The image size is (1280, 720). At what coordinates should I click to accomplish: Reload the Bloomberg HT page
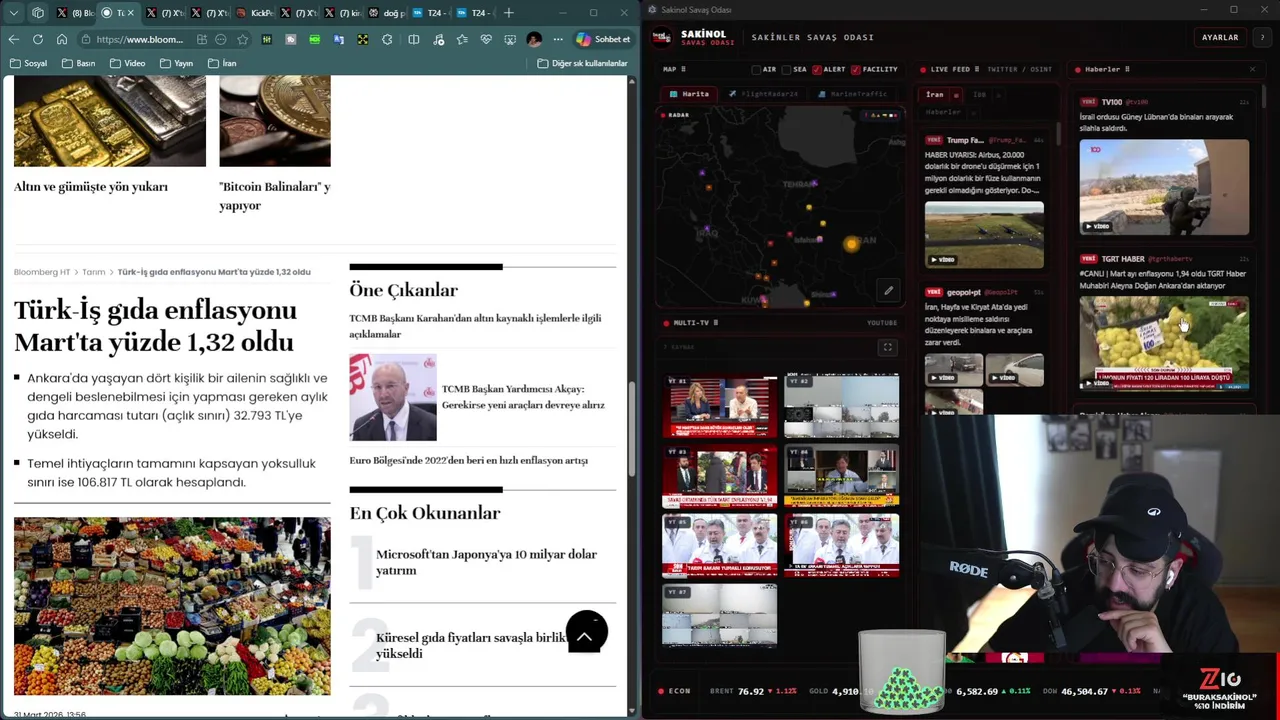coord(38,39)
